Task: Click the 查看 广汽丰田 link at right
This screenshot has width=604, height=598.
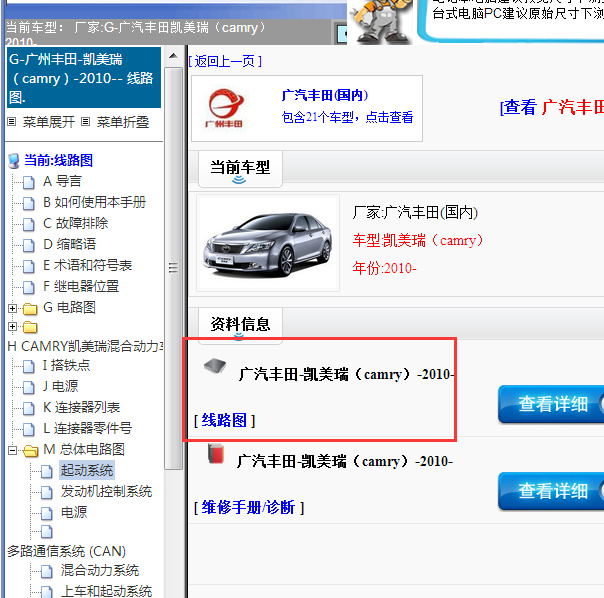Action: [x=552, y=107]
